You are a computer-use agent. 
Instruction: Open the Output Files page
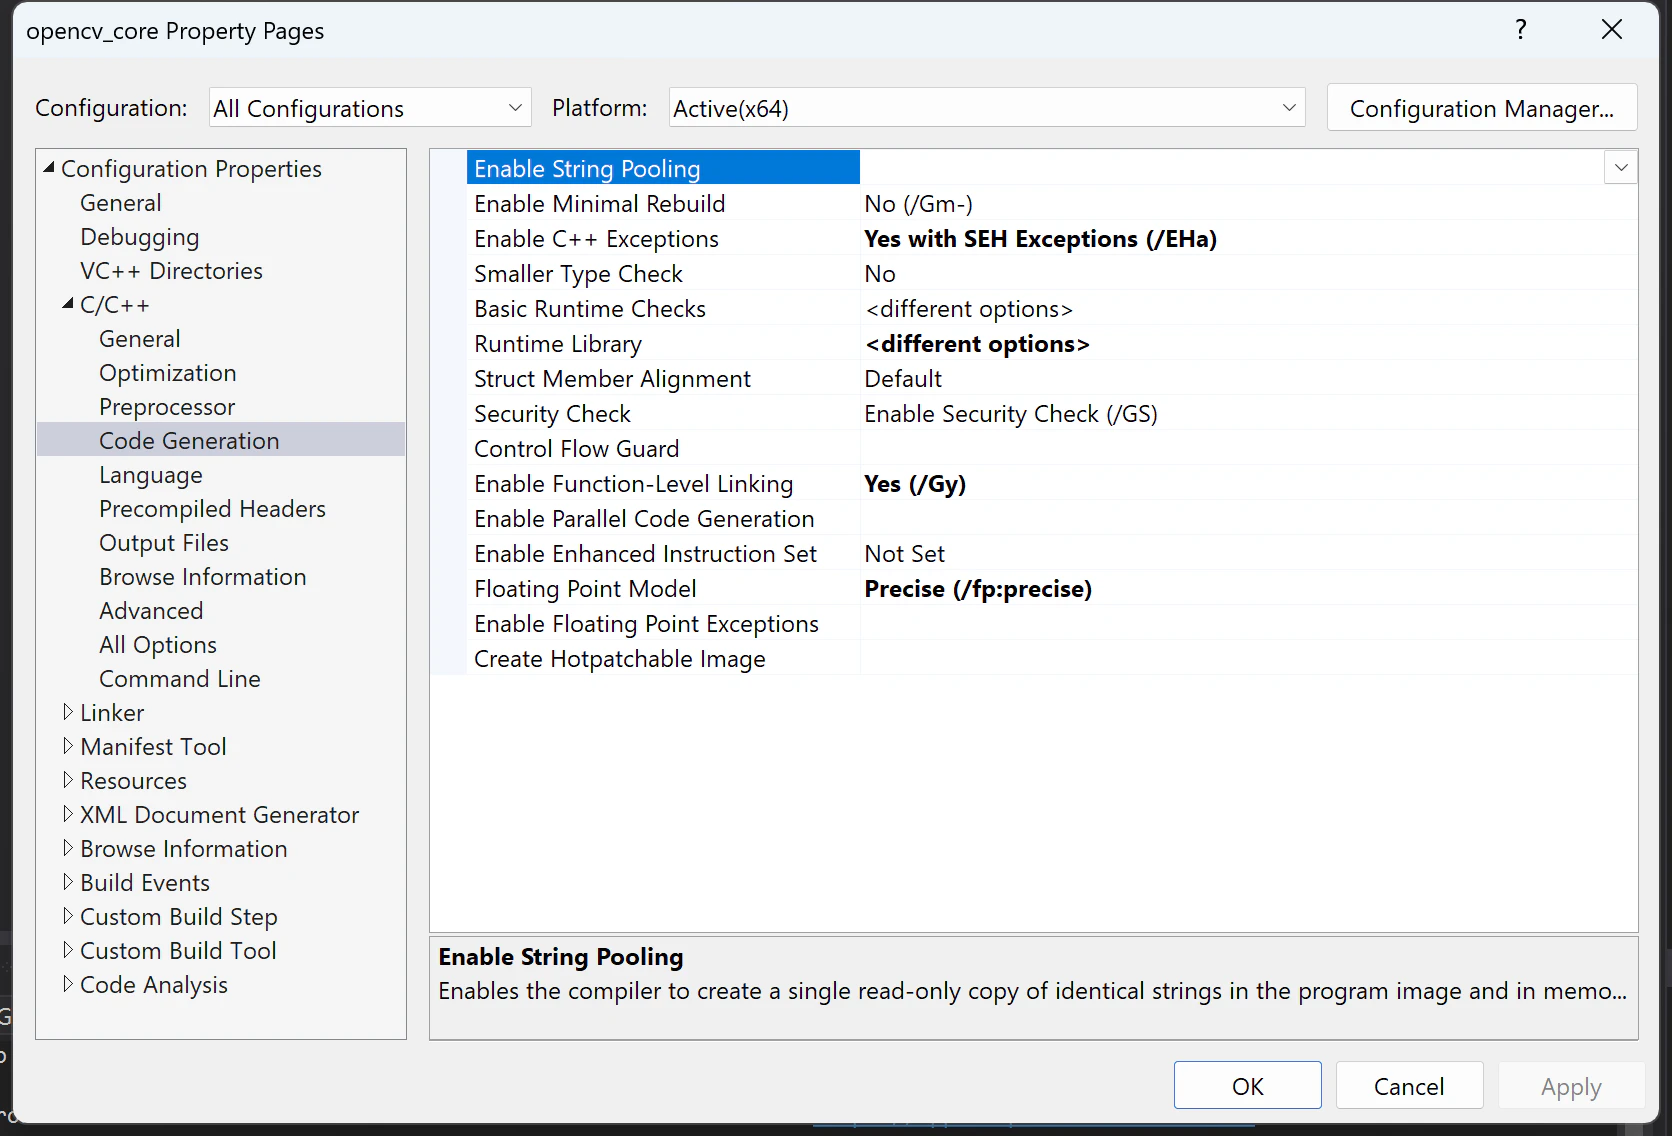(x=164, y=543)
